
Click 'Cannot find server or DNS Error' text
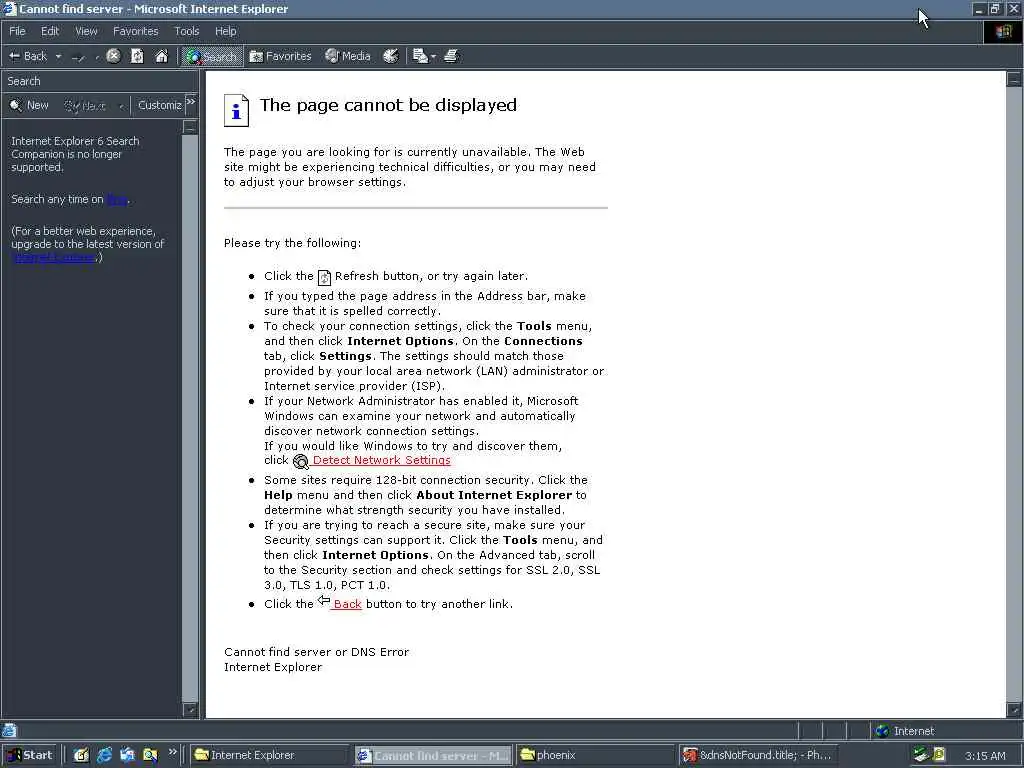316,652
